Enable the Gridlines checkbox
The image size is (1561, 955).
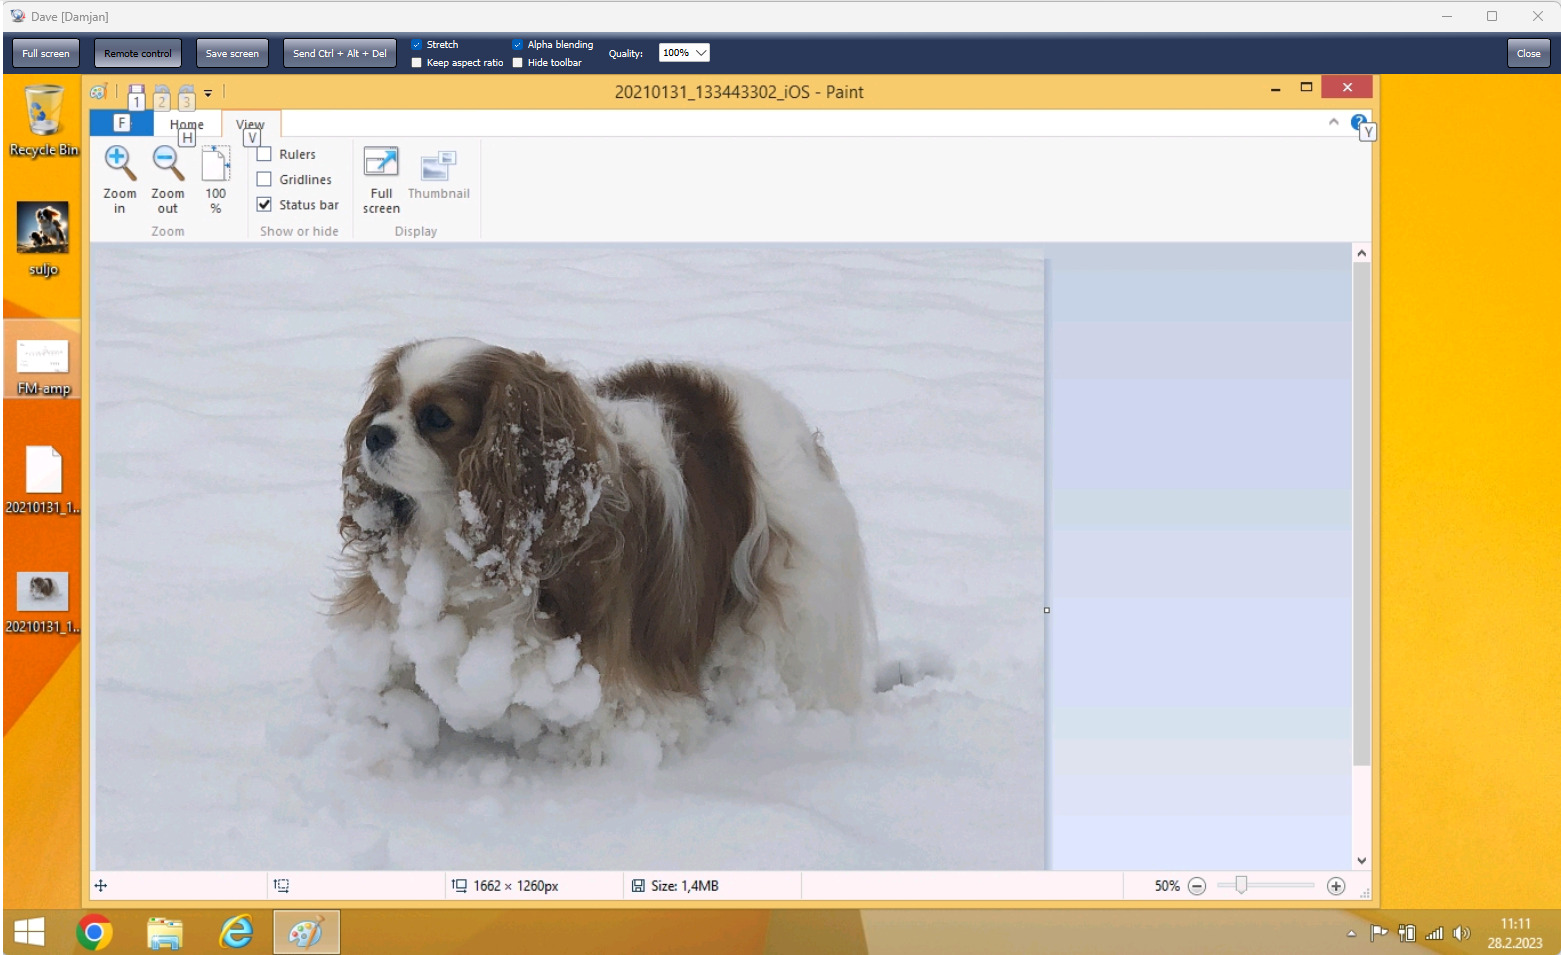(265, 180)
